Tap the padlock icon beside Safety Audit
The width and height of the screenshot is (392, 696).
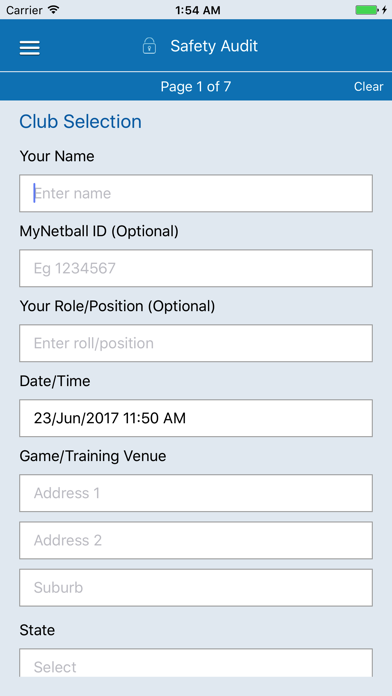coord(149,46)
